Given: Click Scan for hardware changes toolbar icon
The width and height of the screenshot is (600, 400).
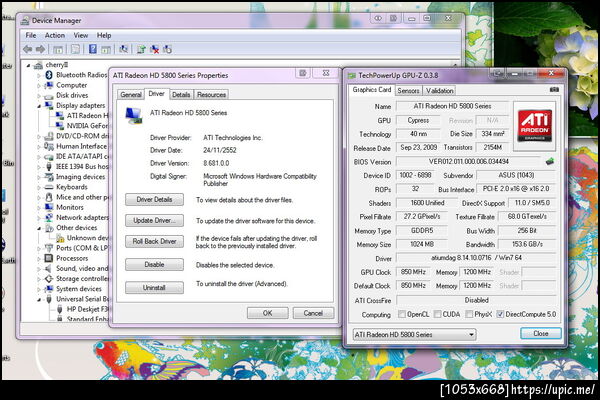Looking at the screenshot, I should 123,49.
